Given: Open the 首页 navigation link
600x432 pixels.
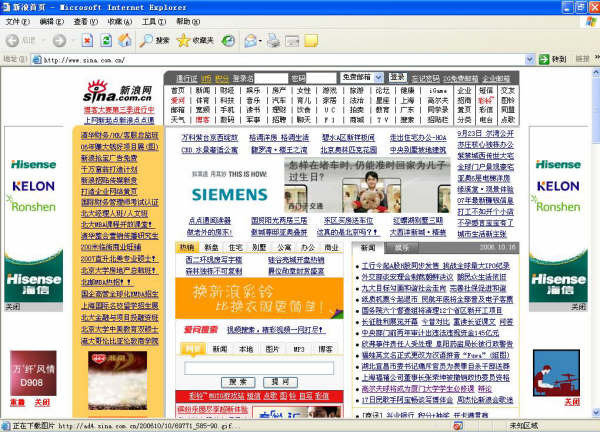Looking at the screenshot, I should coord(178,90).
